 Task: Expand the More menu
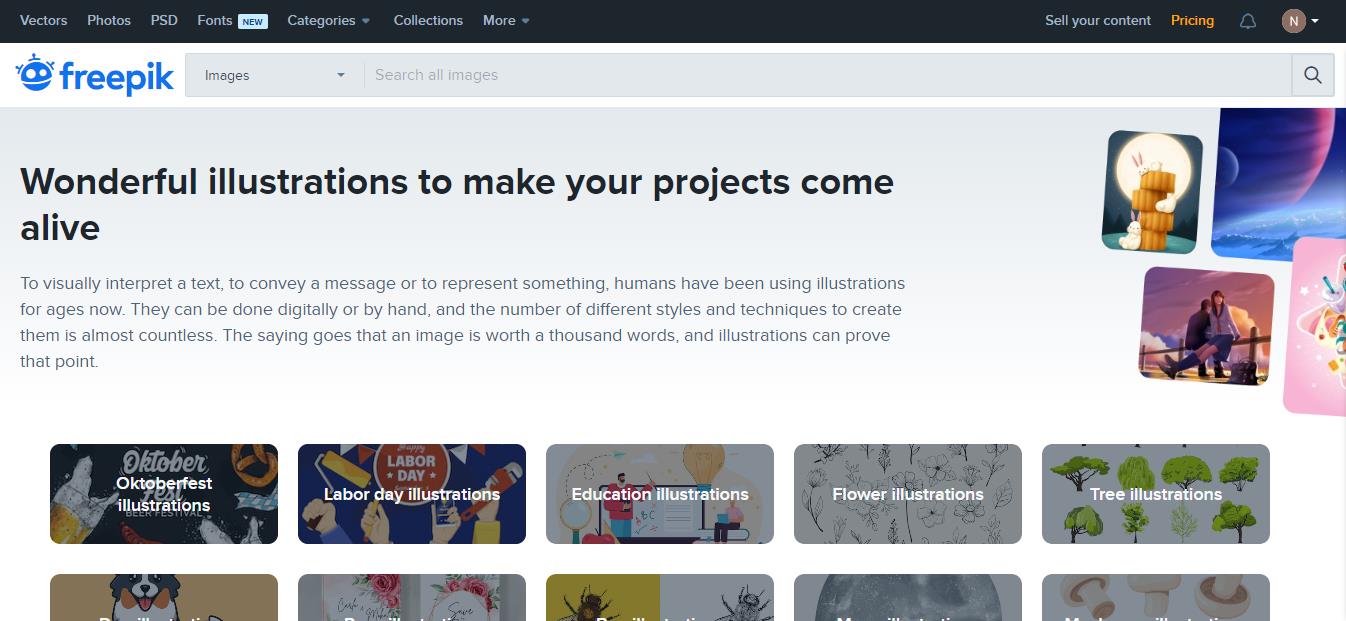(x=505, y=20)
